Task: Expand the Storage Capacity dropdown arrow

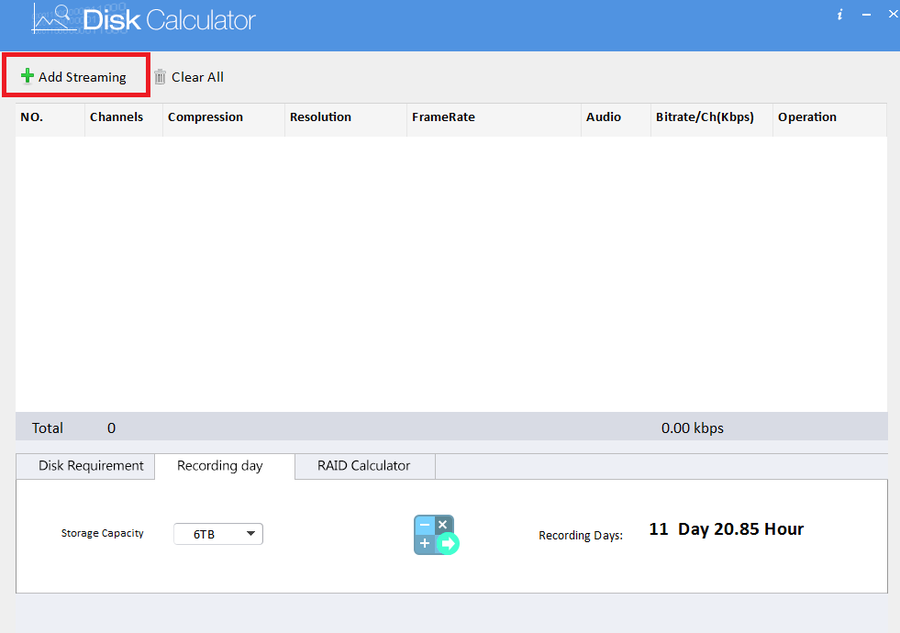Action: (251, 534)
